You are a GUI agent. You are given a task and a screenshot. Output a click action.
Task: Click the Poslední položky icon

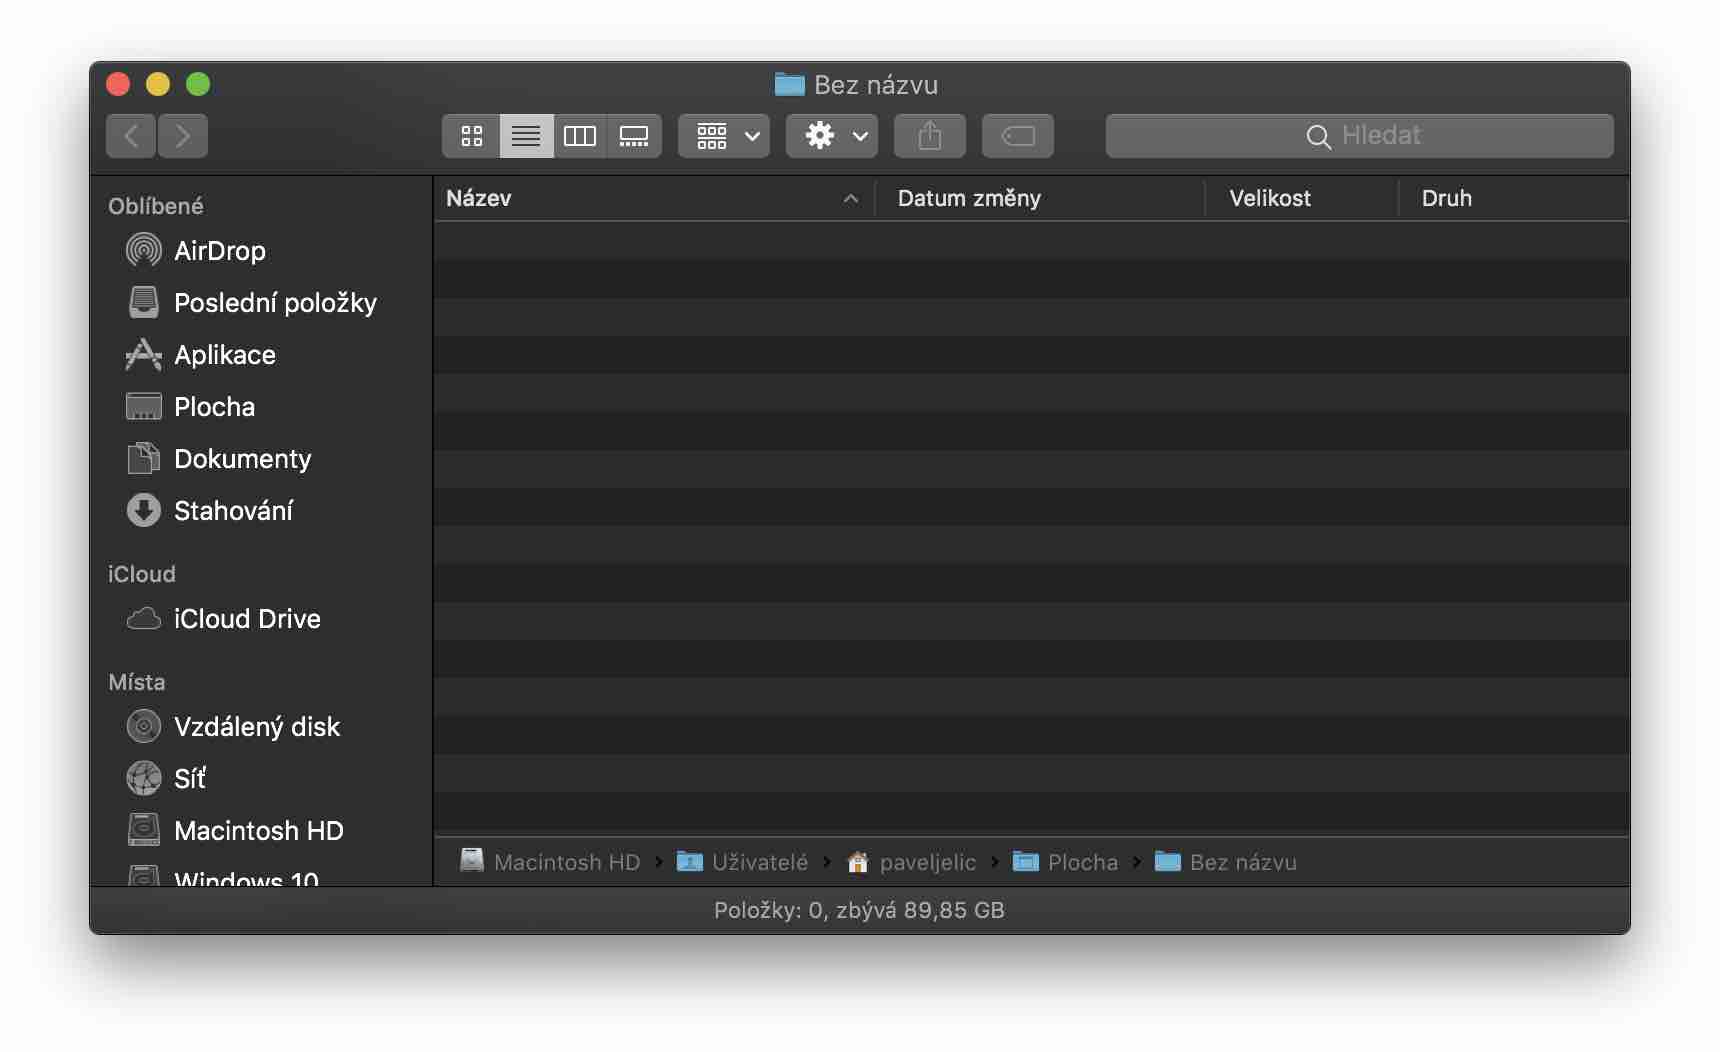[x=144, y=302]
